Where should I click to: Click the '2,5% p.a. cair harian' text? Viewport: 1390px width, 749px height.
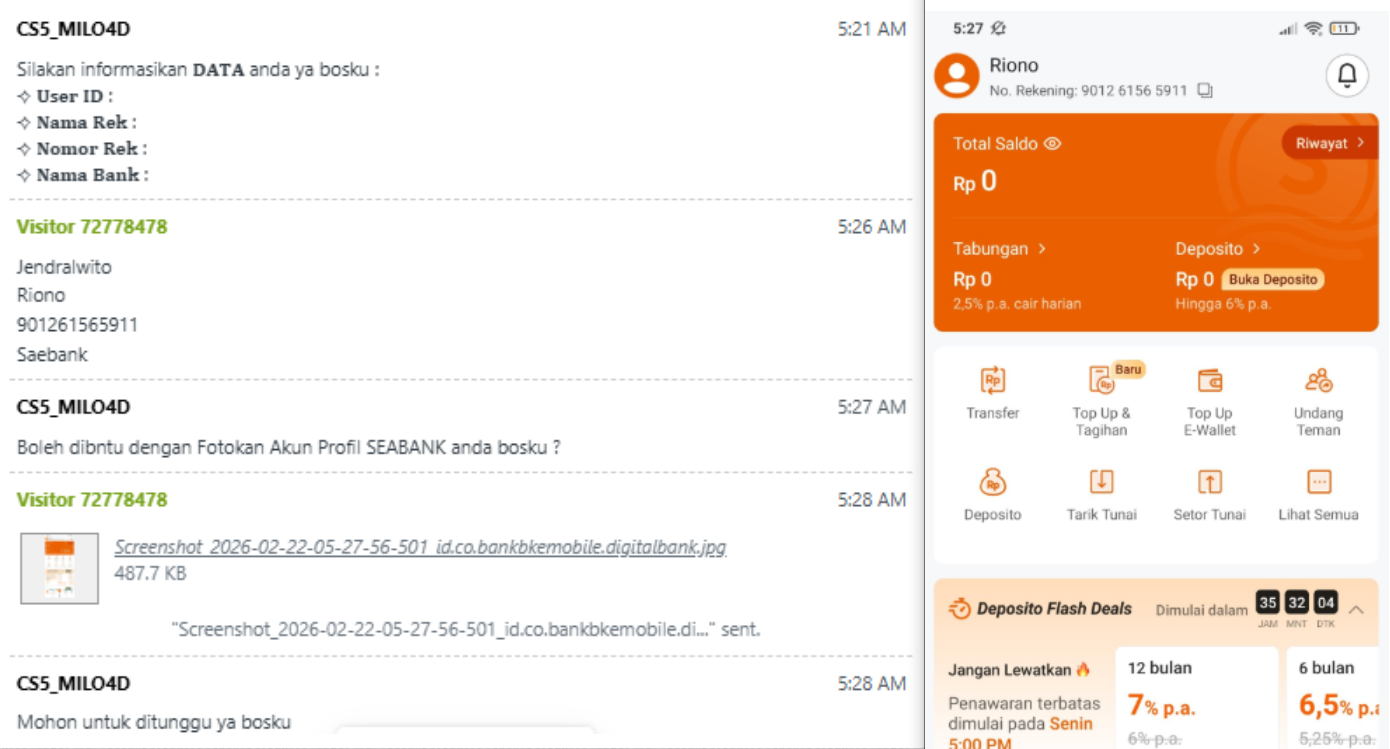(x=1017, y=303)
